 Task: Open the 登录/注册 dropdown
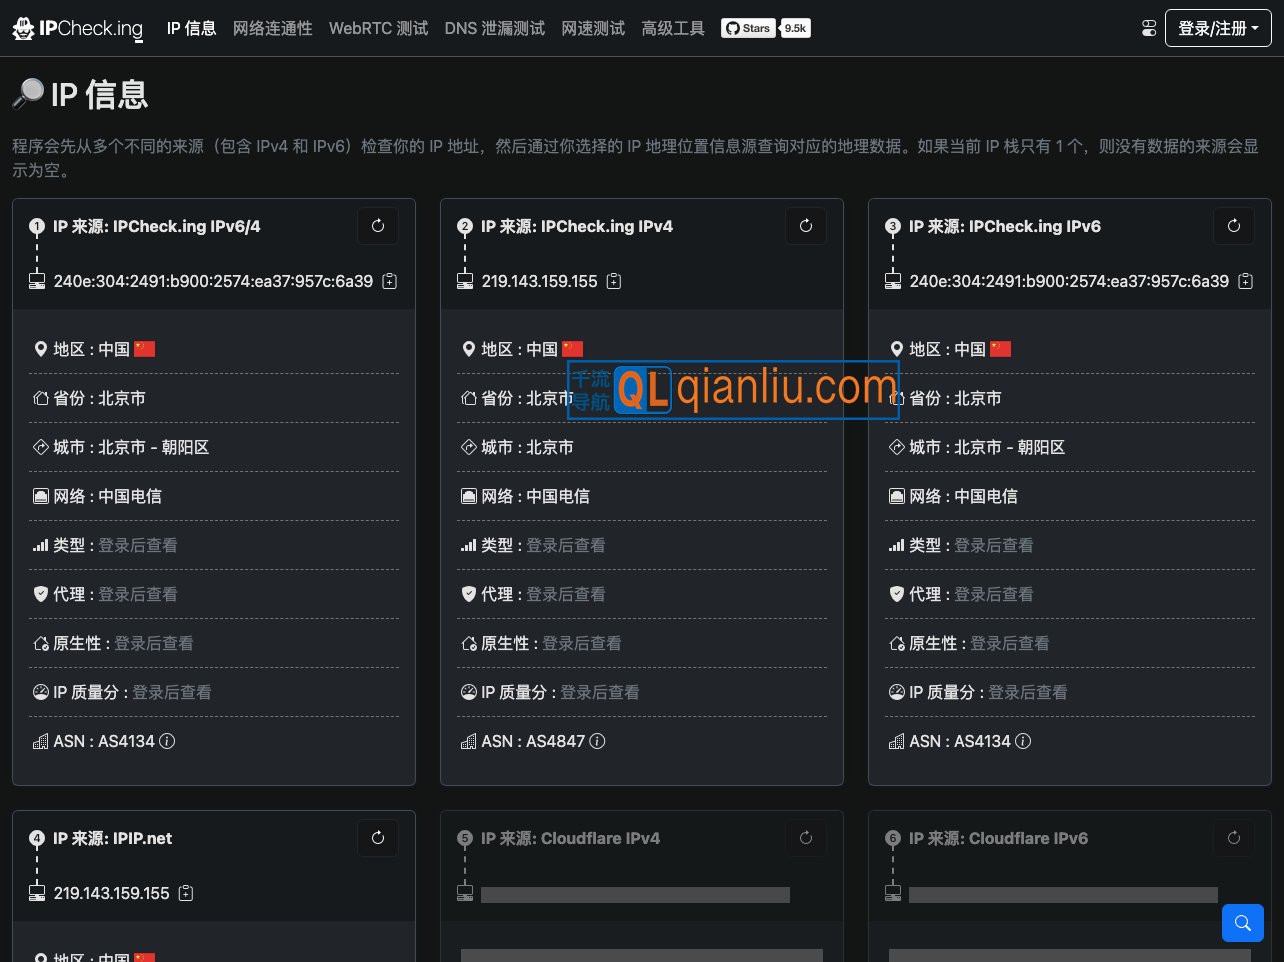click(x=1217, y=28)
